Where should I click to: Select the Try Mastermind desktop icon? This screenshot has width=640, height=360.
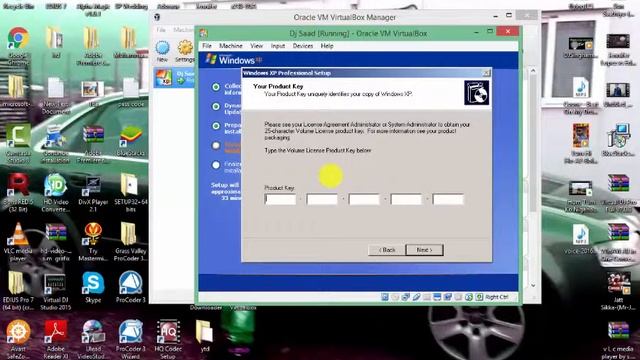coord(93,242)
